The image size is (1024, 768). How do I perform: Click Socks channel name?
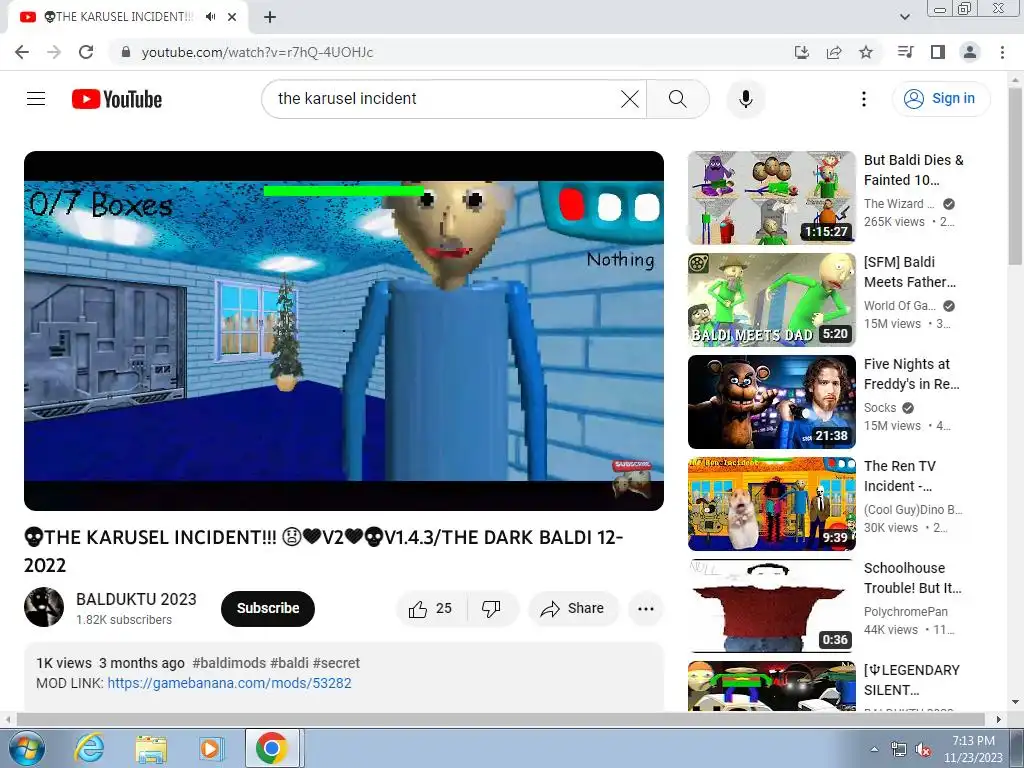point(880,408)
